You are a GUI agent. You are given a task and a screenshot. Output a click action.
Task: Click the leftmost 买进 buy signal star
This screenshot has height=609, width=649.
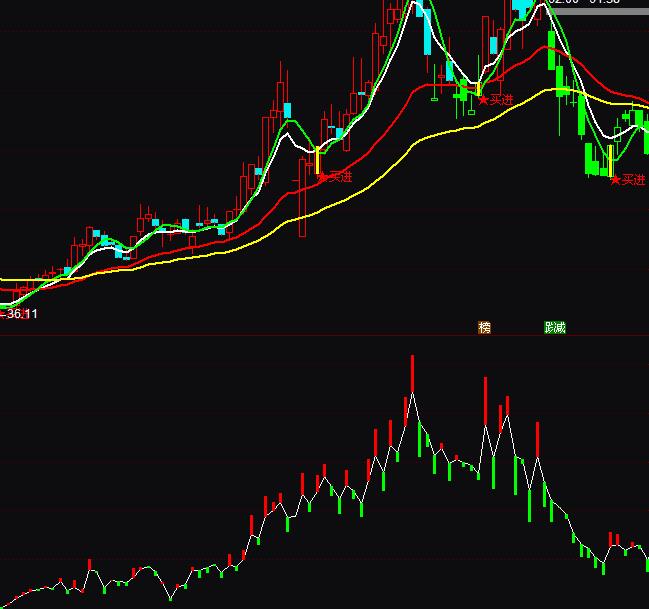[335, 177]
